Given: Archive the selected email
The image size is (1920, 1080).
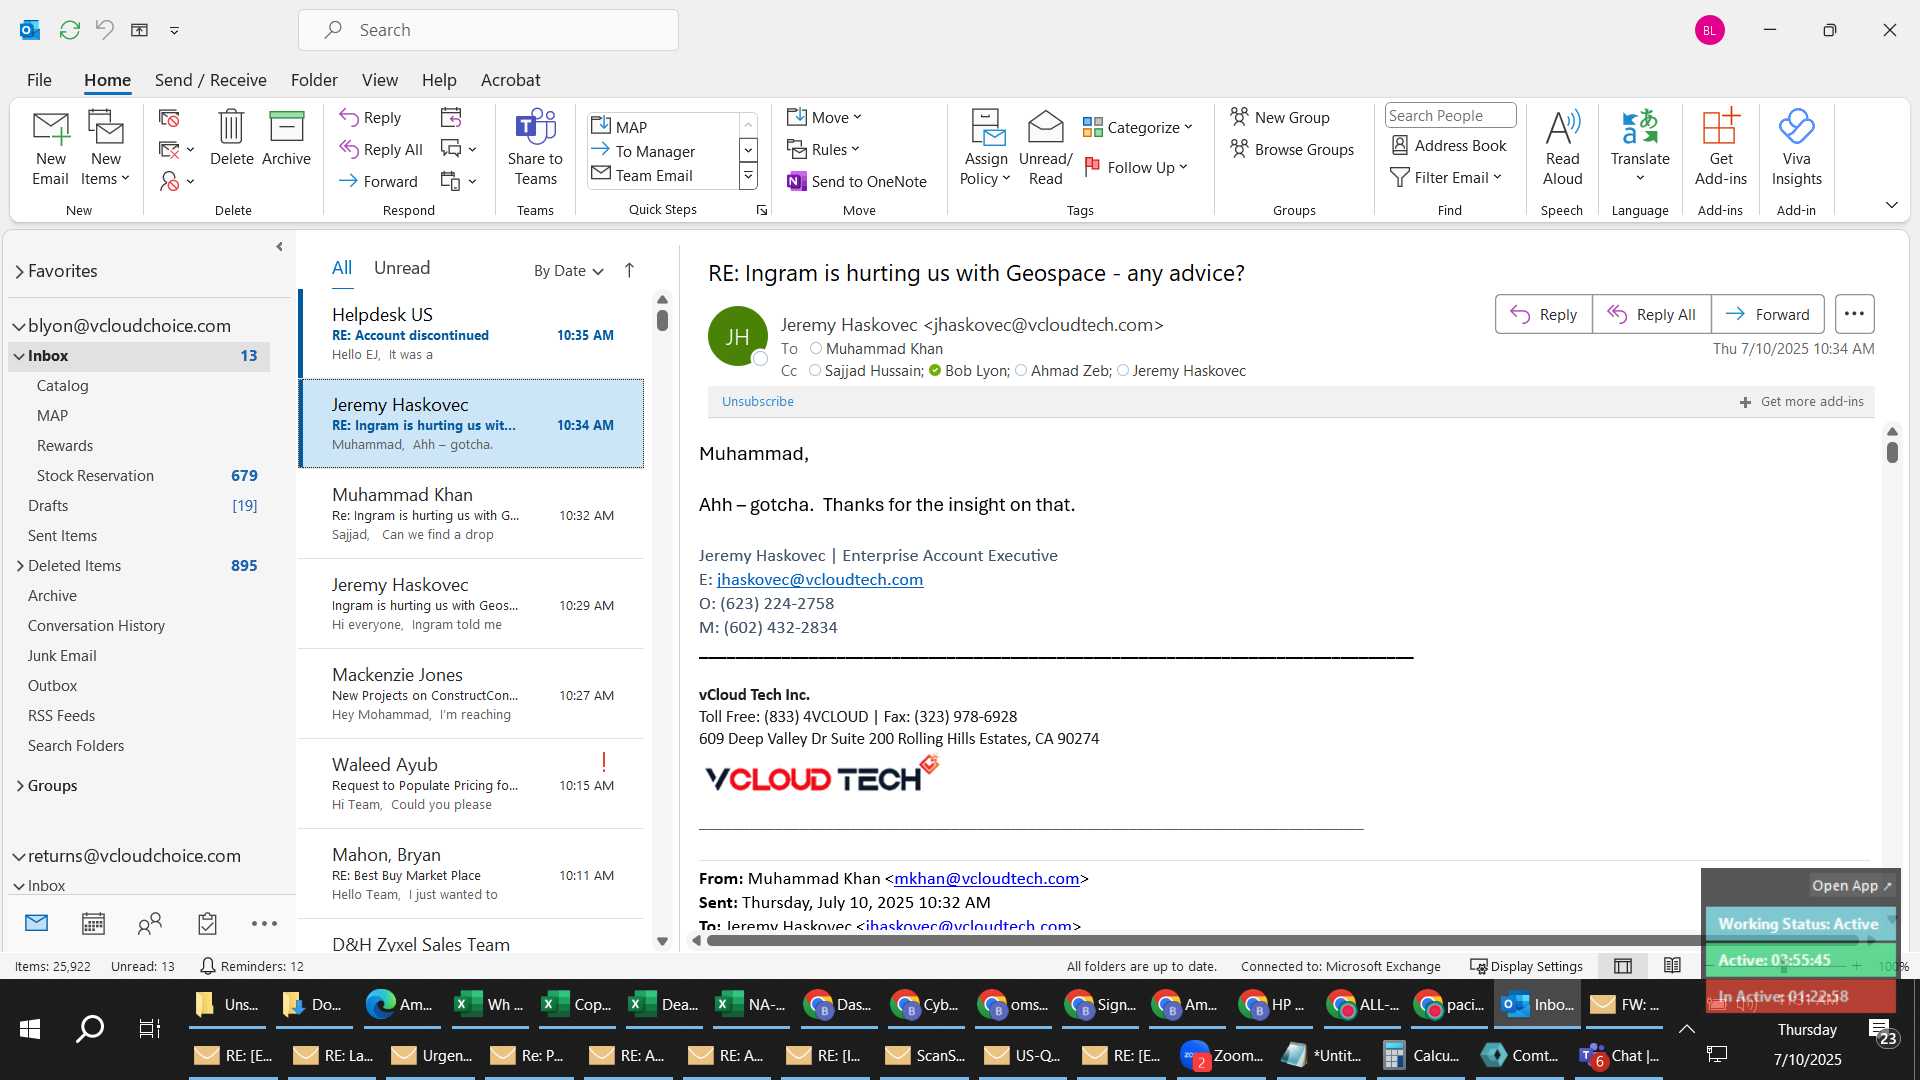Looking at the screenshot, I should point(286,138).
